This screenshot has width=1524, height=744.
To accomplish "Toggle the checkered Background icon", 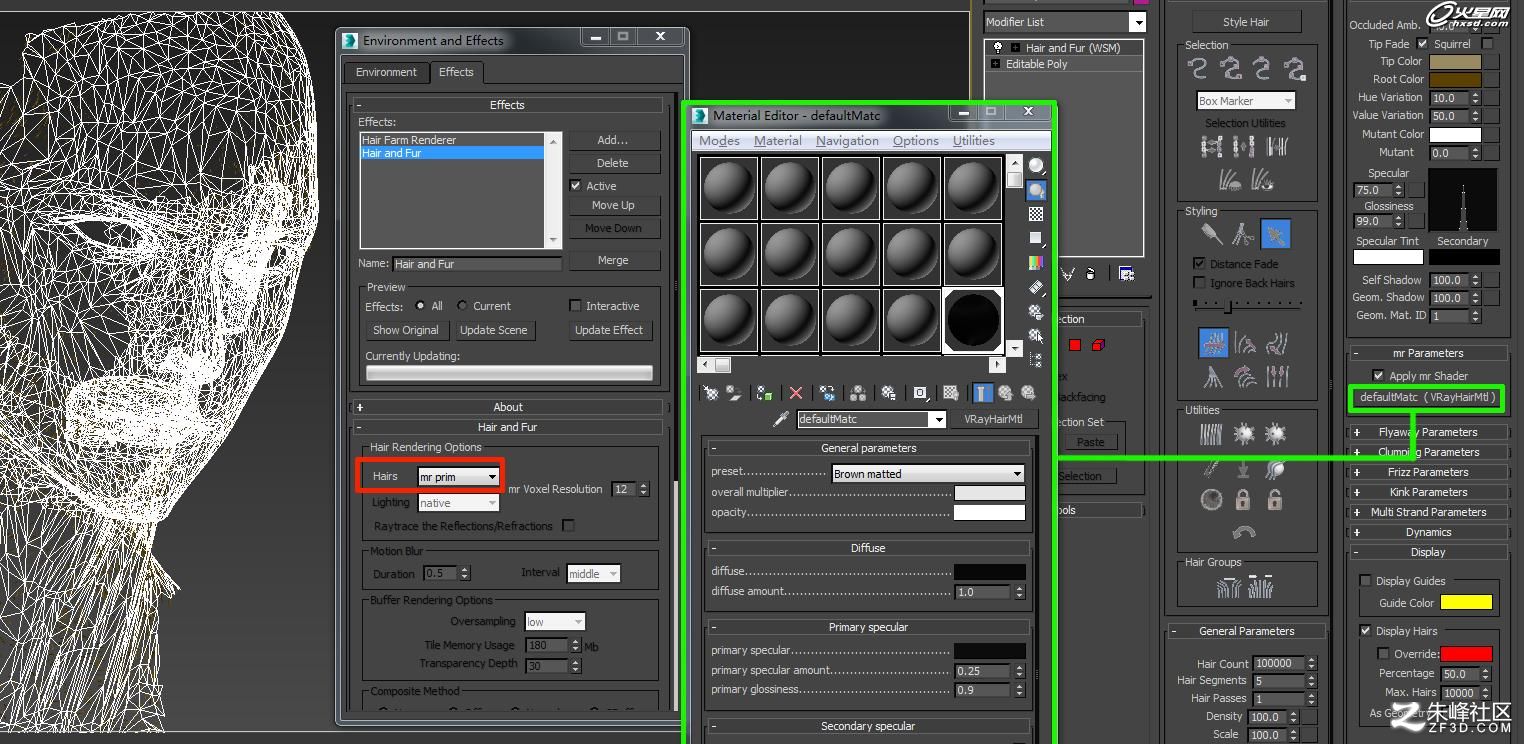I will pyautogui.click(x=1036, y=214).
